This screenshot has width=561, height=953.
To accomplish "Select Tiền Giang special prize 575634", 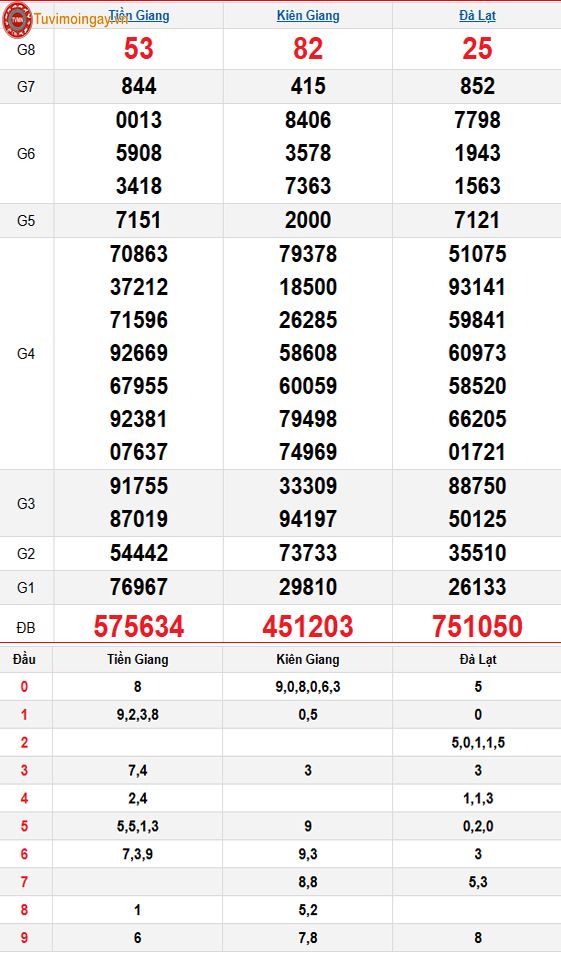I will point(139,626).
